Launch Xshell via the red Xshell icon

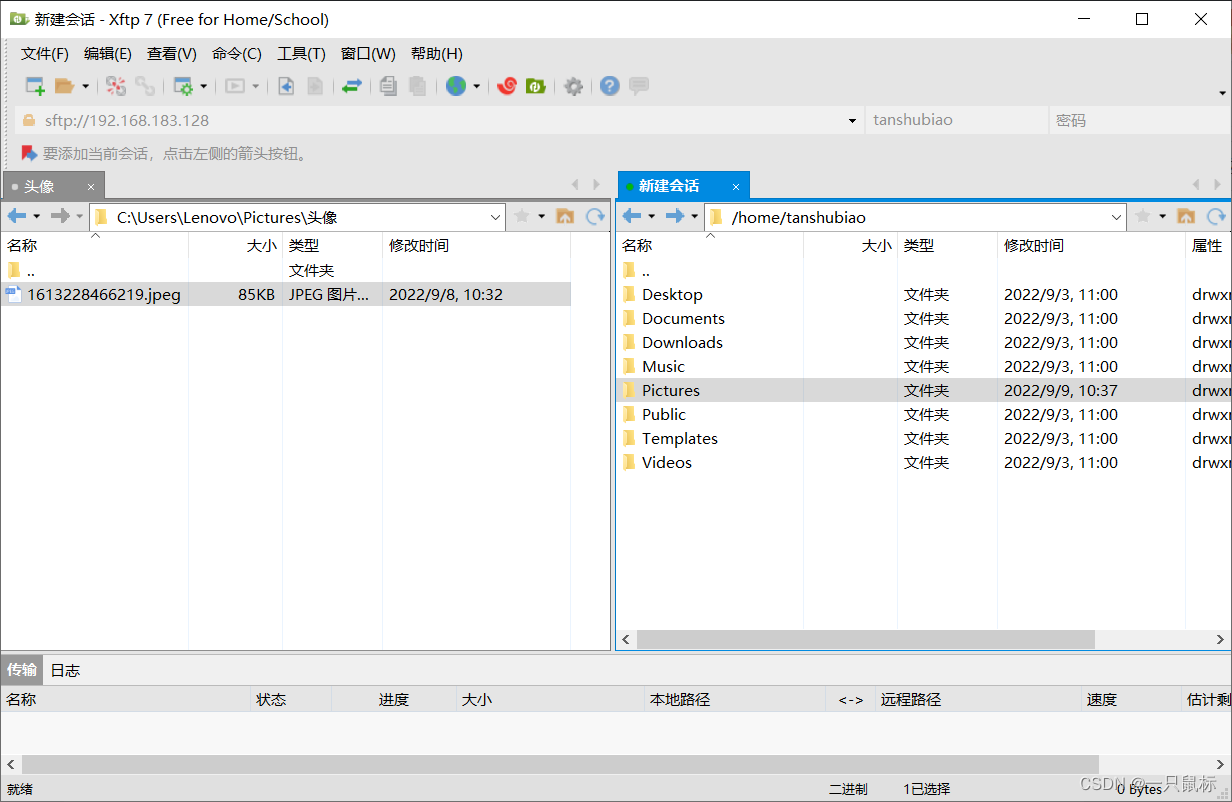click(506, 86)
